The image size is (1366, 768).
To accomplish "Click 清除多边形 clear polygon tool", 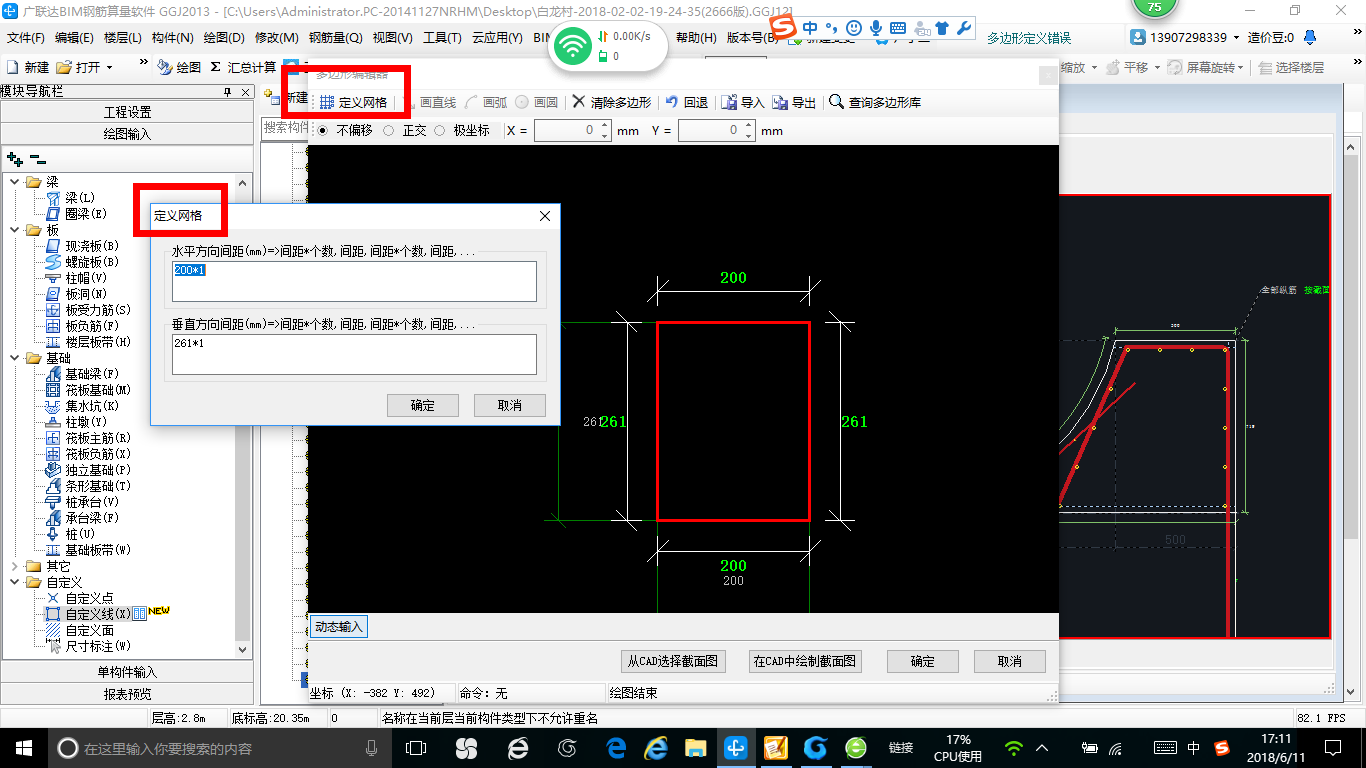I will (612, 102).
